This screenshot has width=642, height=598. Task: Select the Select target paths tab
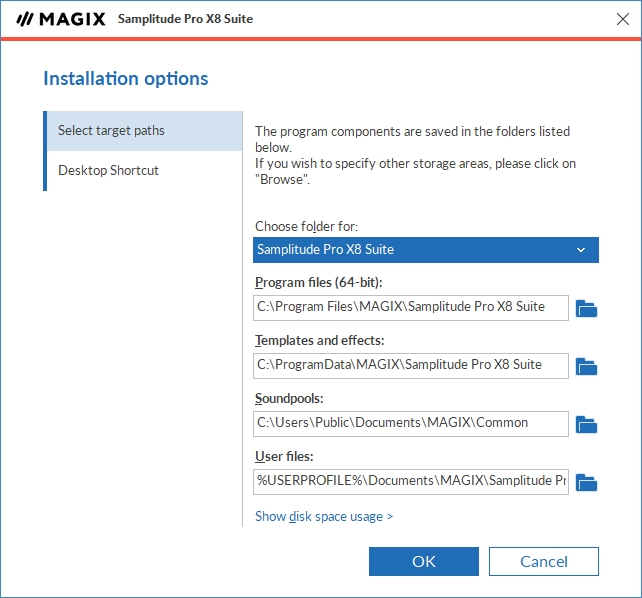click(144, 131)
